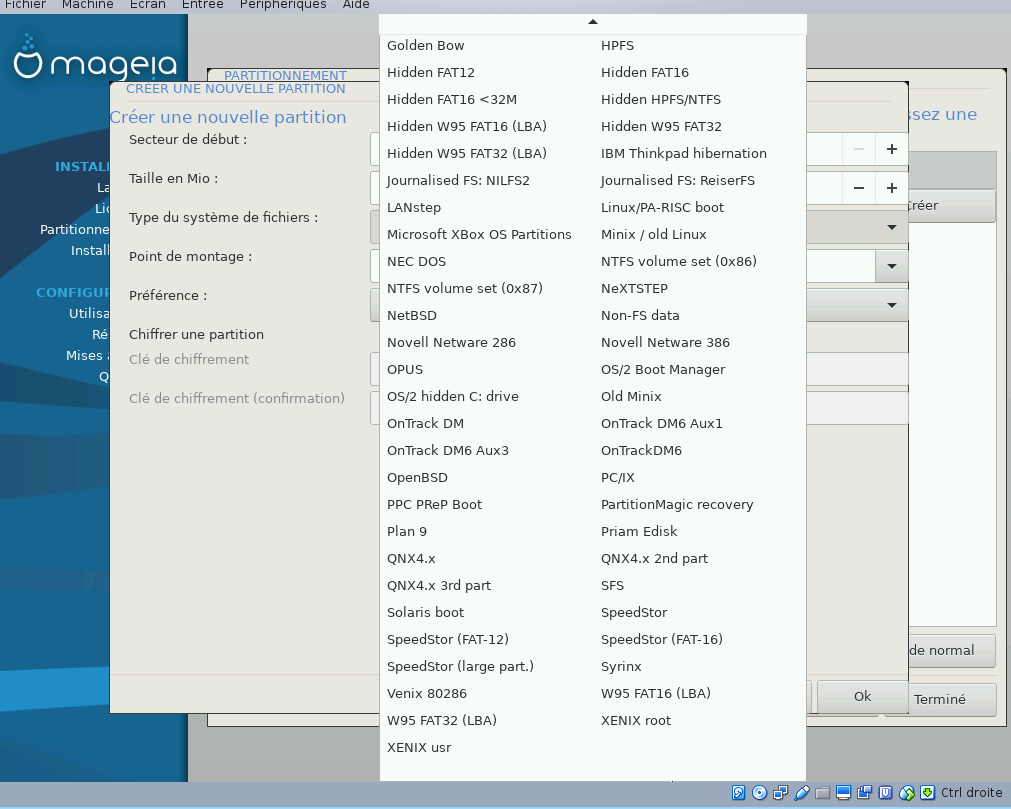This screenshot has width=1011, height=809.
Task: Increase the Taille en Mio value
Action: tap(892, 188)
